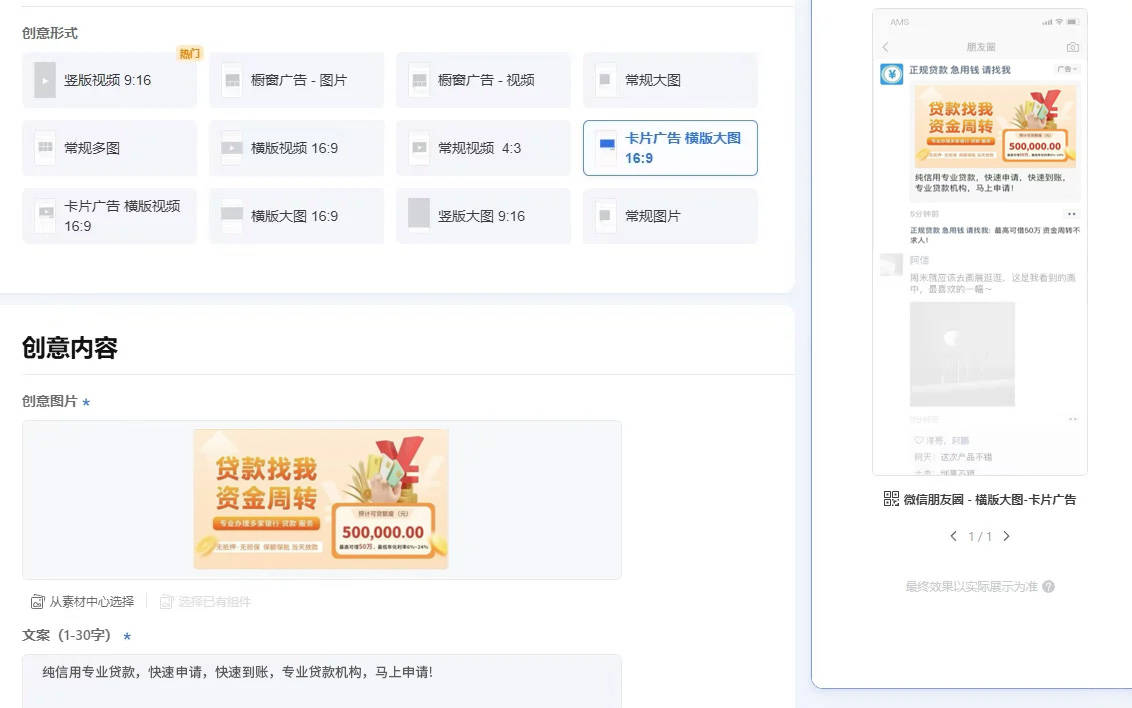Viewport: 1132px width, 708px height.
Task: Pick 橱窗广告 - 视频 format option
Action: tap(483, 80)
